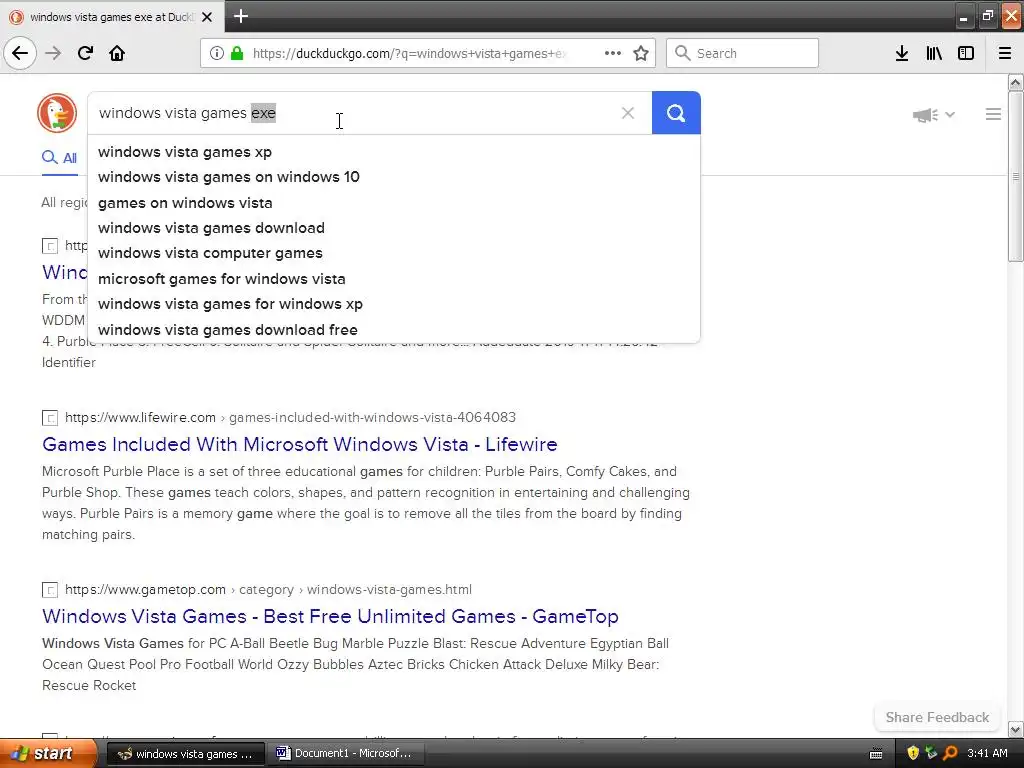Image resolution: width=1024 pixels, height=768 pixels.
Task: Click inside the DuckDuckGo search query field
Action: point(353,113)
